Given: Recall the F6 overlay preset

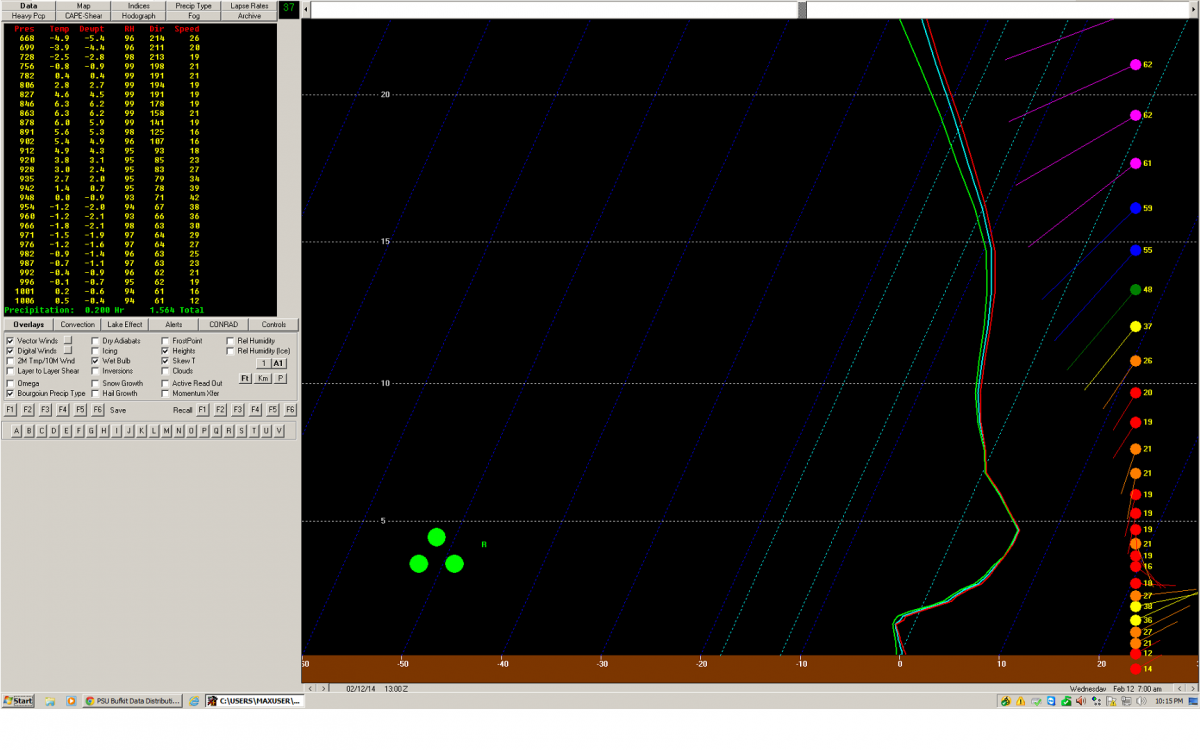Looking at the screenshot, I should pos(290,410).
